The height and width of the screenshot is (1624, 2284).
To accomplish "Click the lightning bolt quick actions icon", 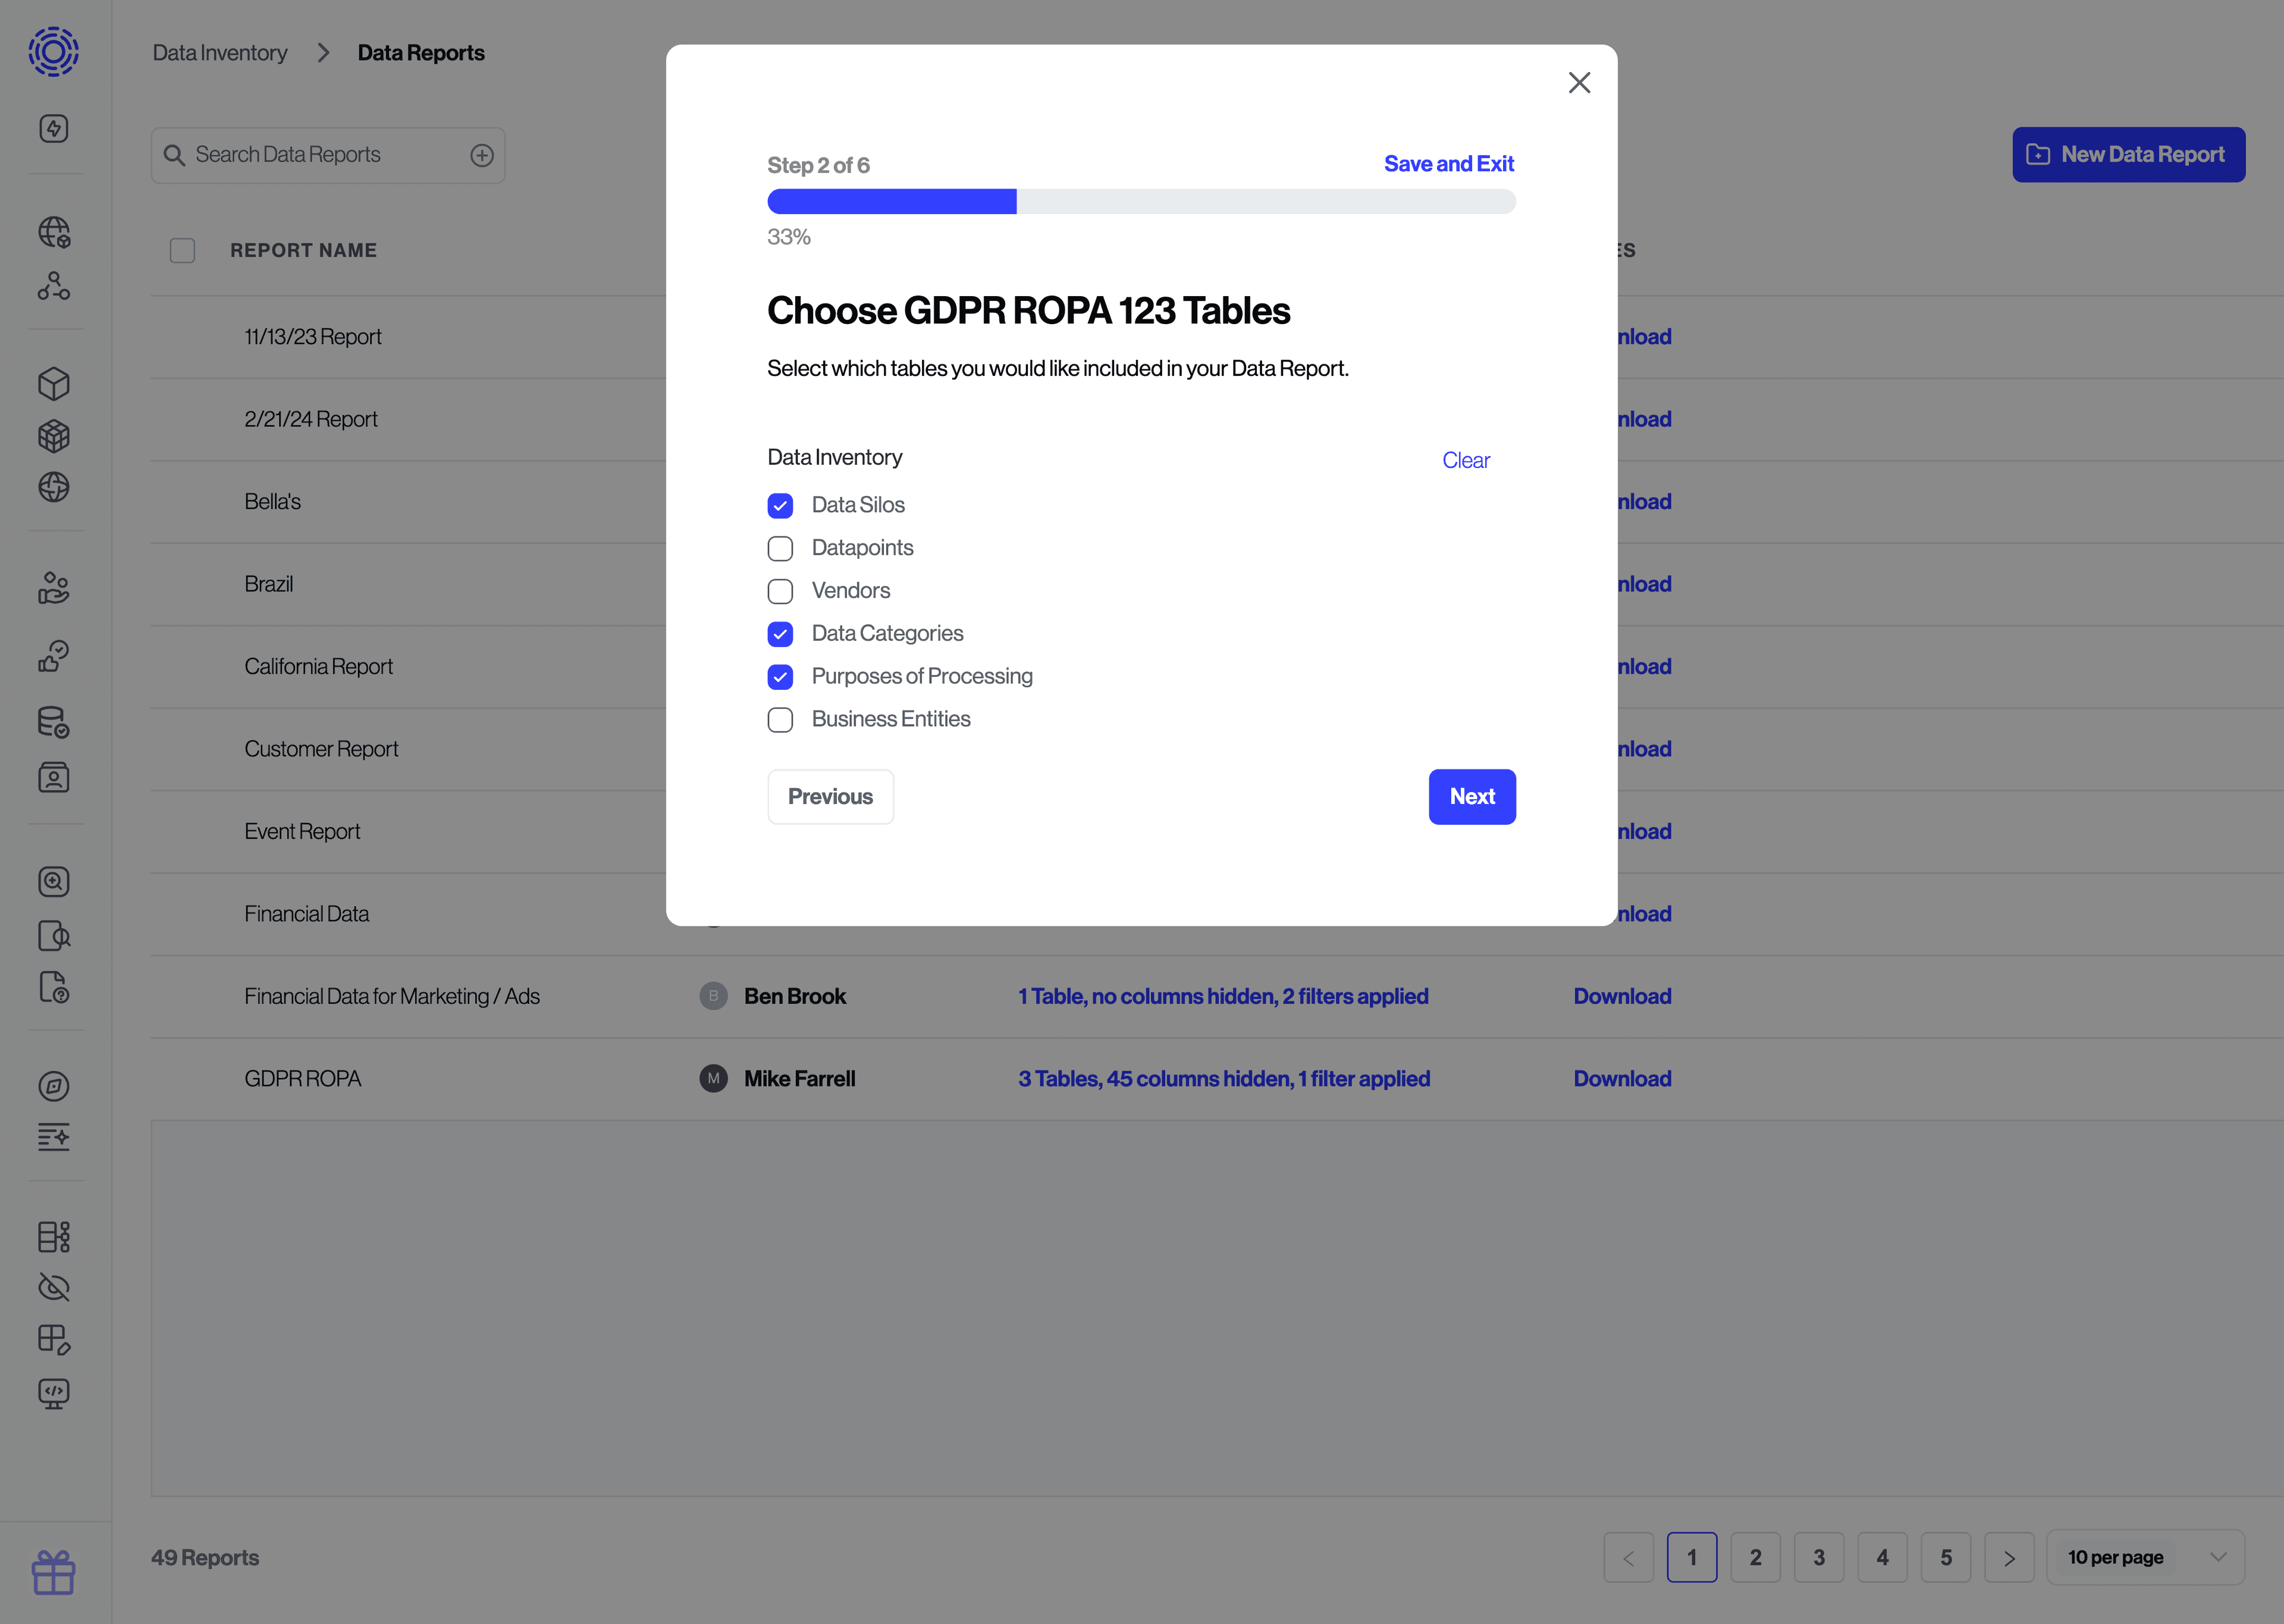I will [x=54, y=128].
